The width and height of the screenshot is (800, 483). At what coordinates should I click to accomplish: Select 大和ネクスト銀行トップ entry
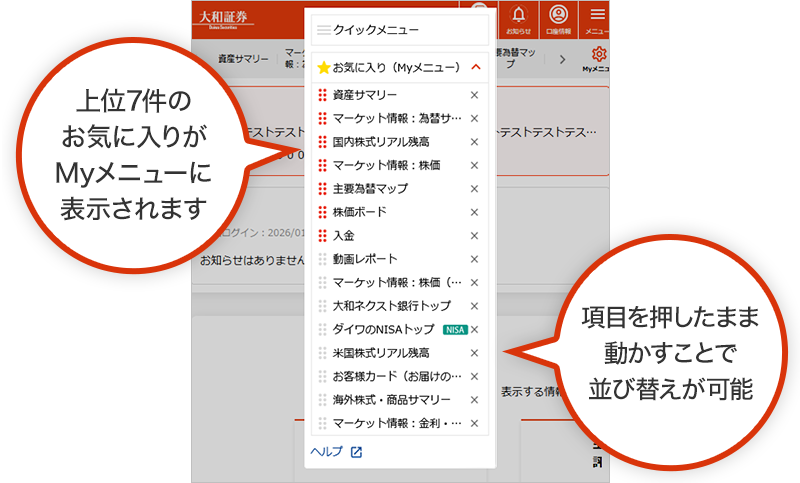click(x=392, y=306)
